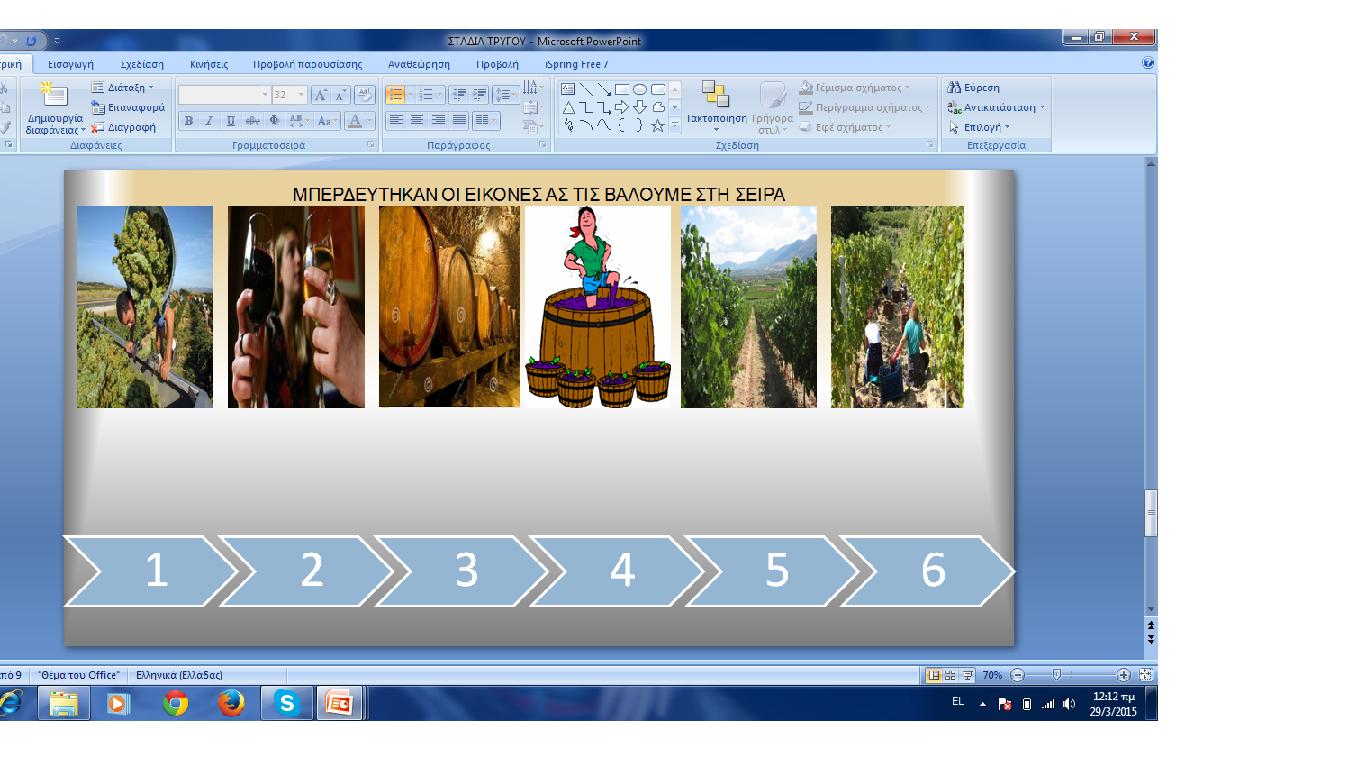Select the Text Box shape

568,89
